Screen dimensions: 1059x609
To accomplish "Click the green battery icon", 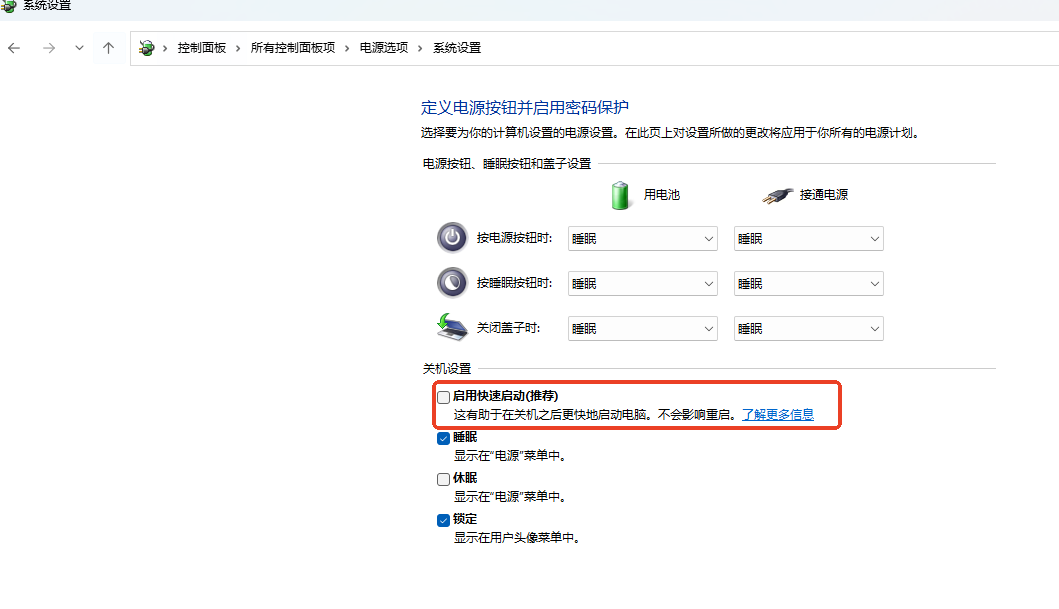I will [621, 195].
